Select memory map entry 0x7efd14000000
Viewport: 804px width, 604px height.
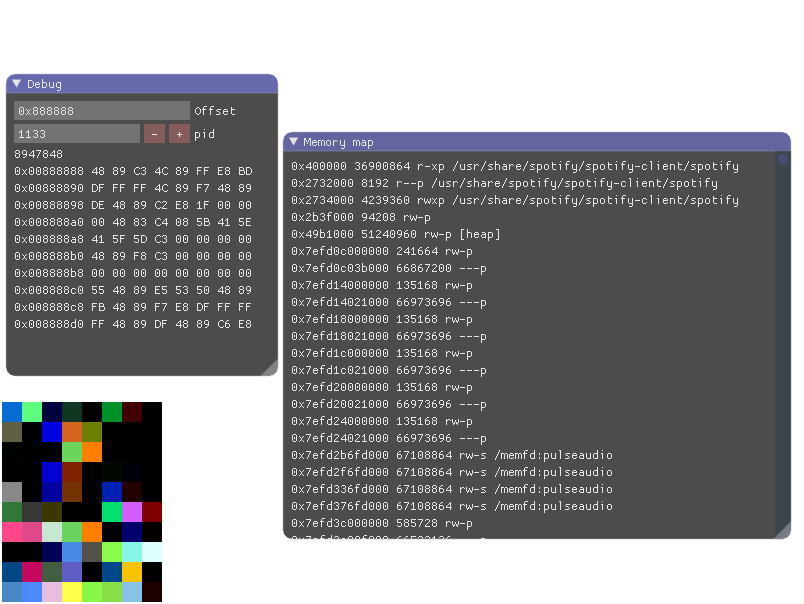click(x=381, y=285)
